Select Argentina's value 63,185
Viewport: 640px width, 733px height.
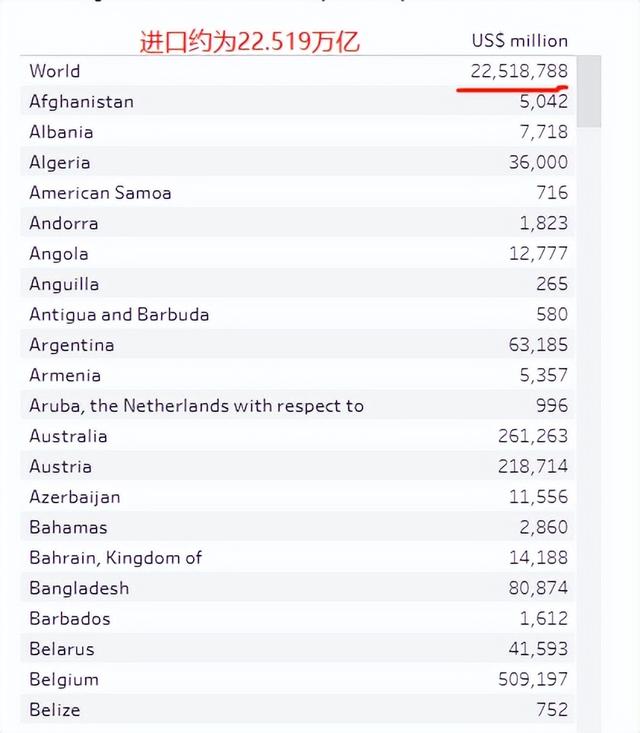[x=537, y=345]
